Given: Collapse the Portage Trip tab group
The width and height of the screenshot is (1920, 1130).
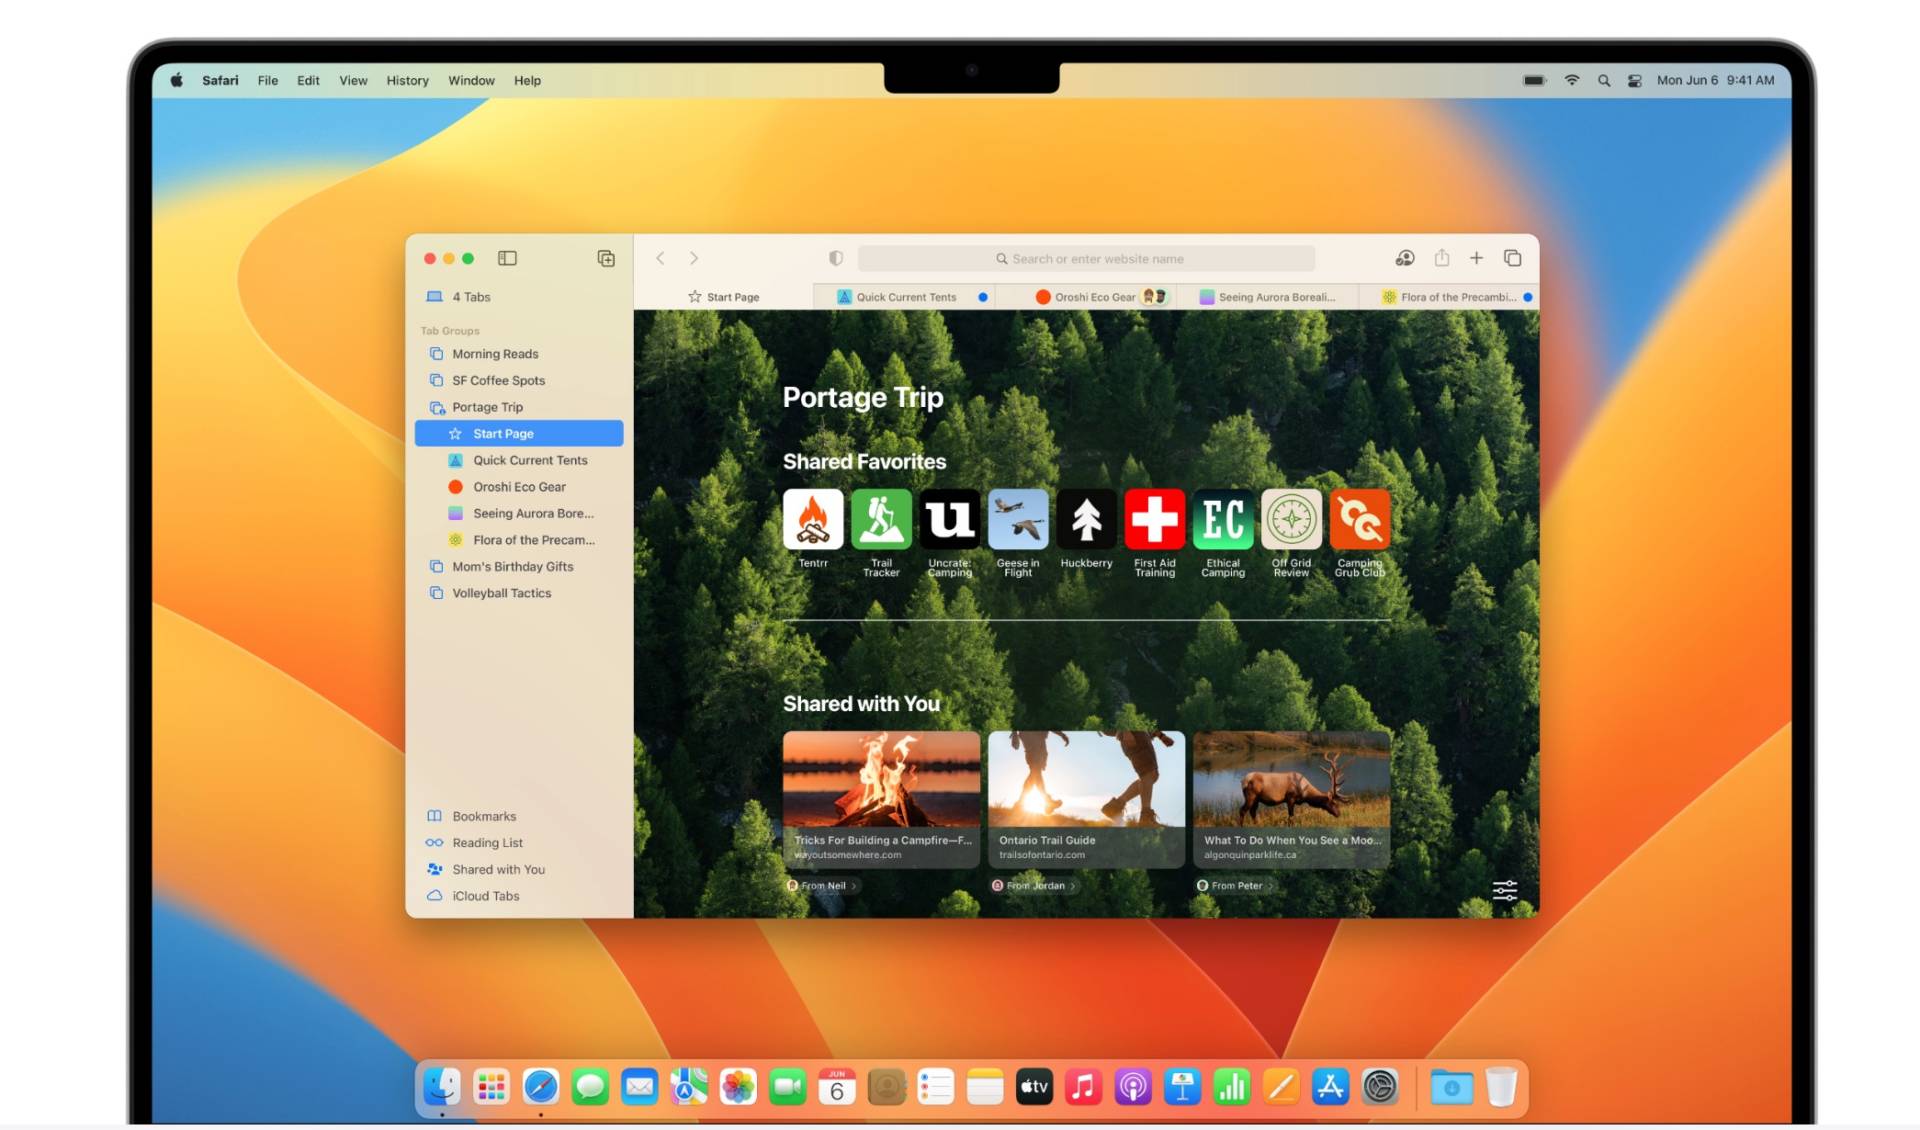Looking at the screenshot, I should coord(519,407).
